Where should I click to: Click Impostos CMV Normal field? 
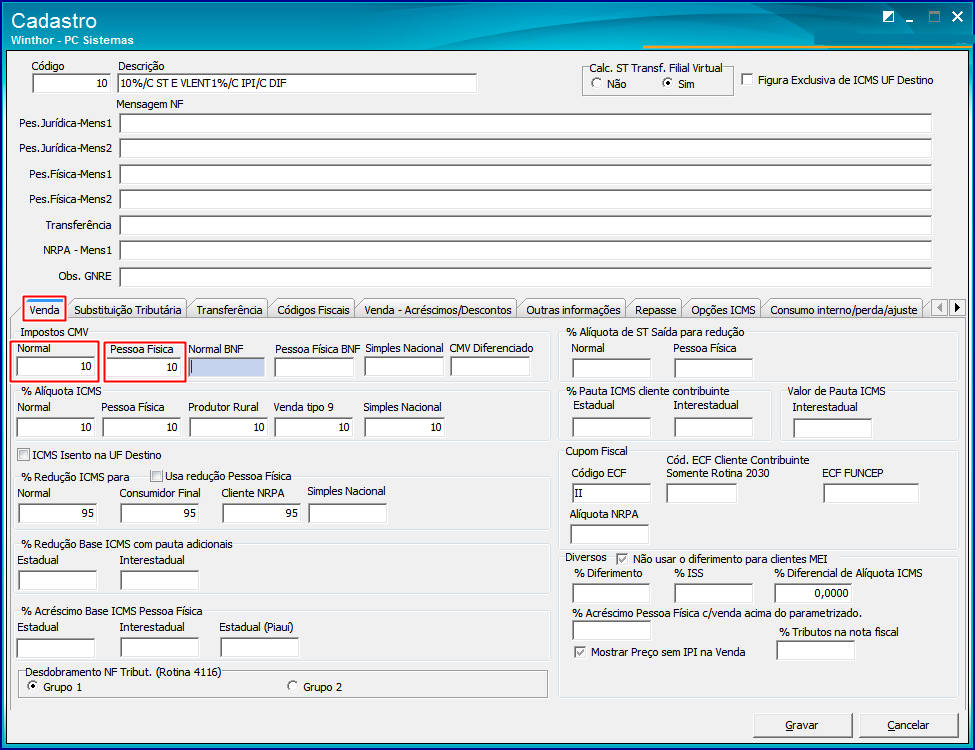[x=56, y=367]
